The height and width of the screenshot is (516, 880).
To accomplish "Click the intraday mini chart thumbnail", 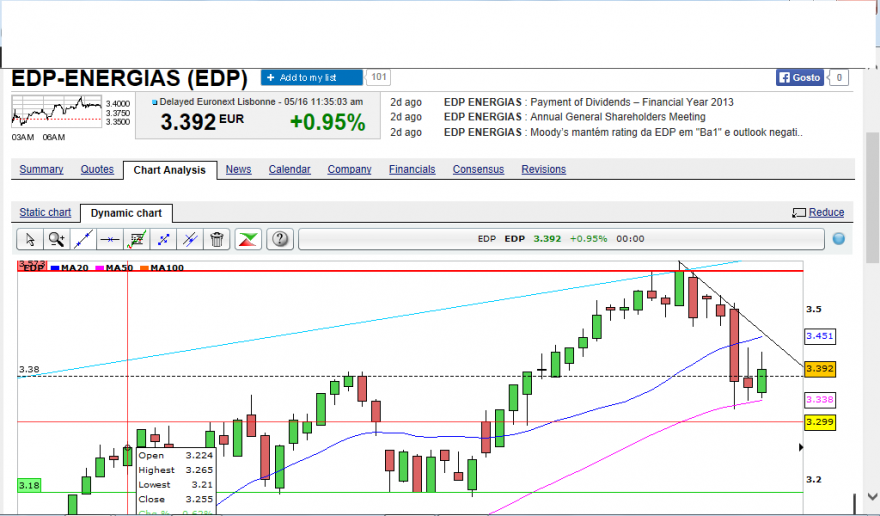I will tap(57, 111).
